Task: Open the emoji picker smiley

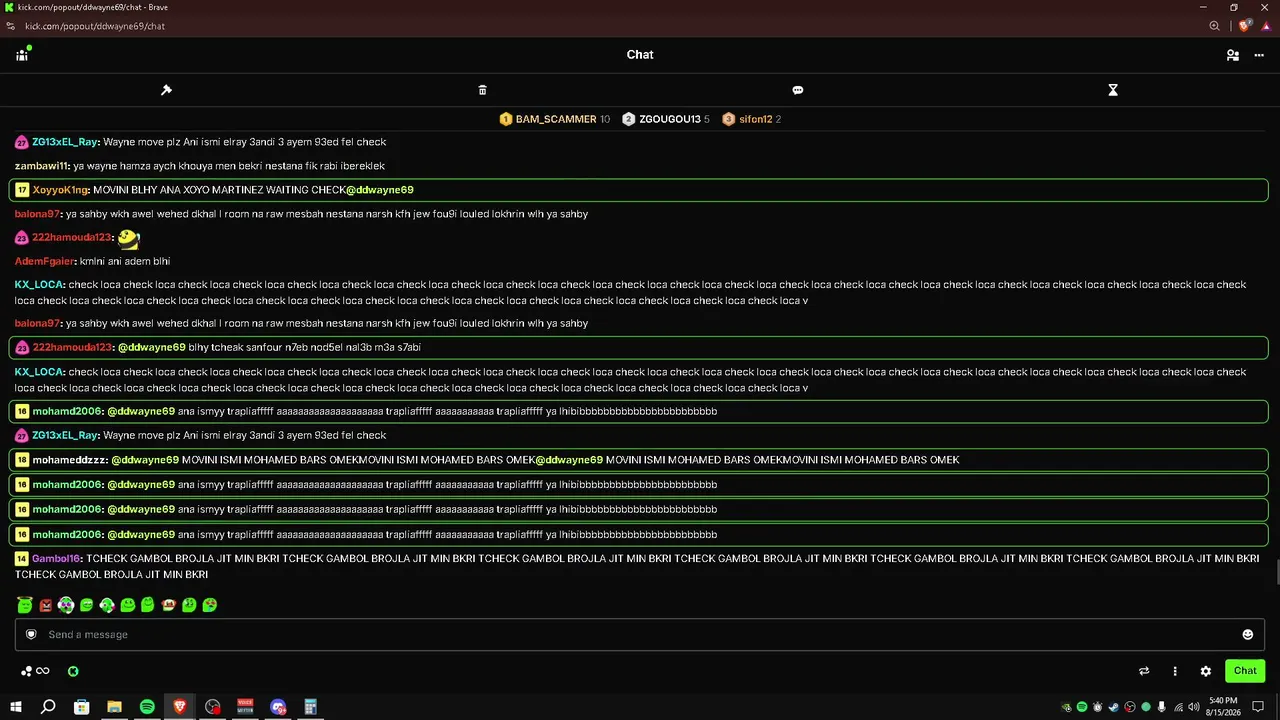Action: [x=1247, y=635]
